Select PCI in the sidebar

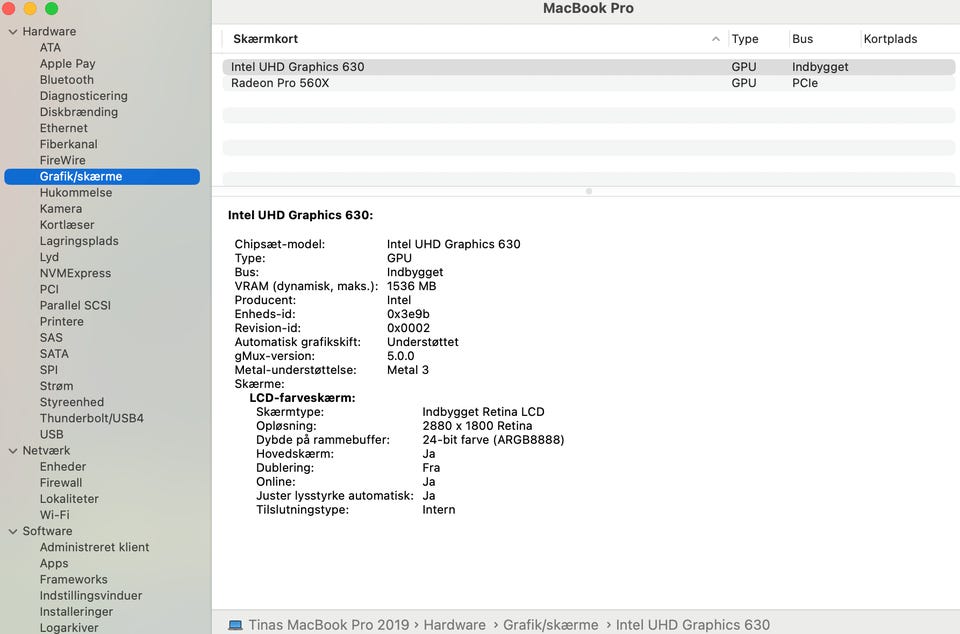tap(49, 289)
